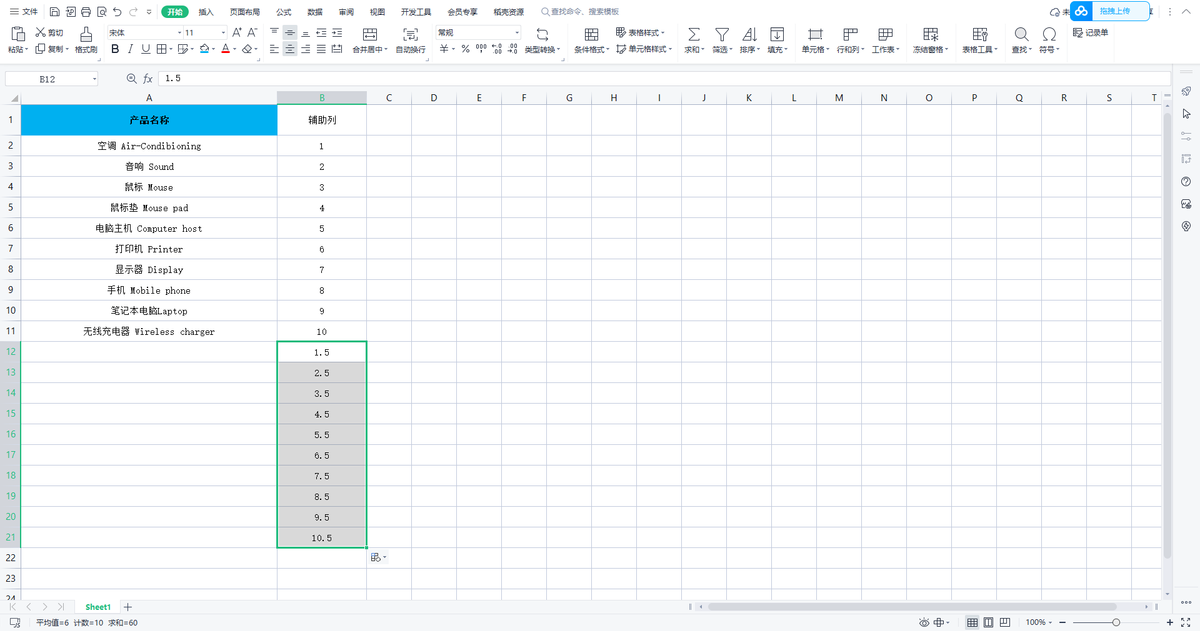Toggle Bold formatting
This screenshot has height=631, width=1200.
115,48
